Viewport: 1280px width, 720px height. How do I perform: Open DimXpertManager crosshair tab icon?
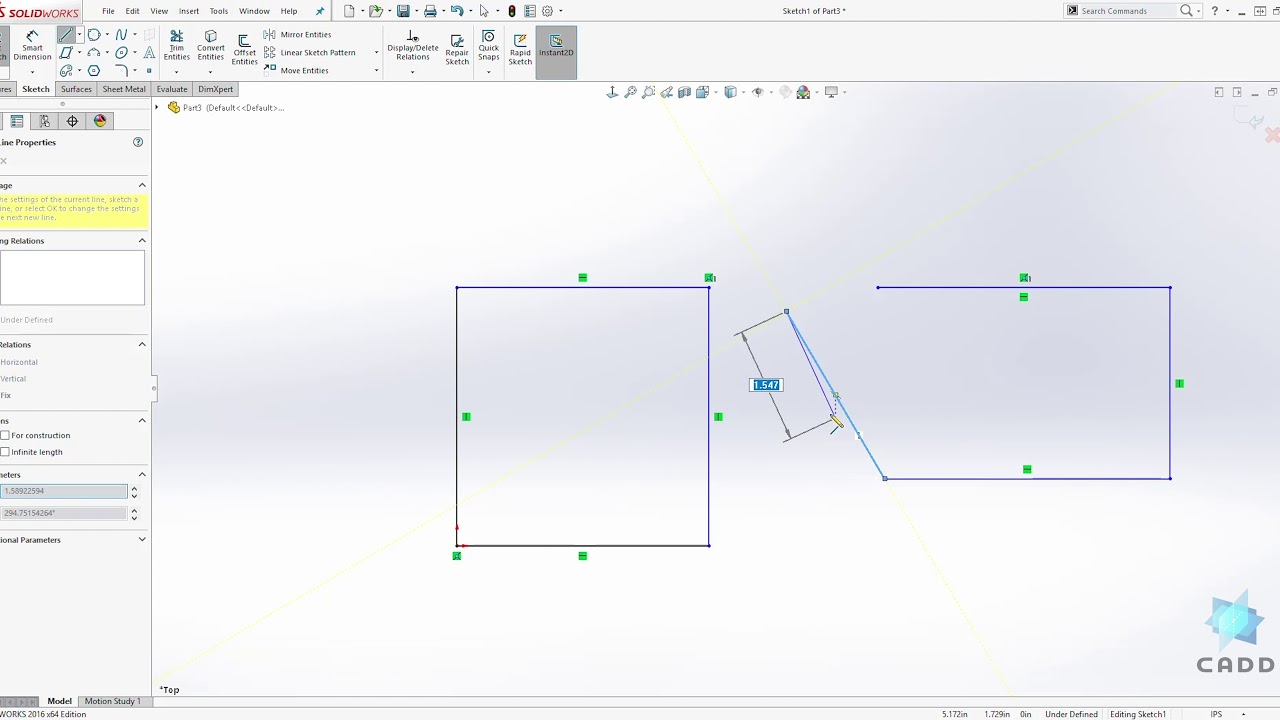(x=72, y=121)
